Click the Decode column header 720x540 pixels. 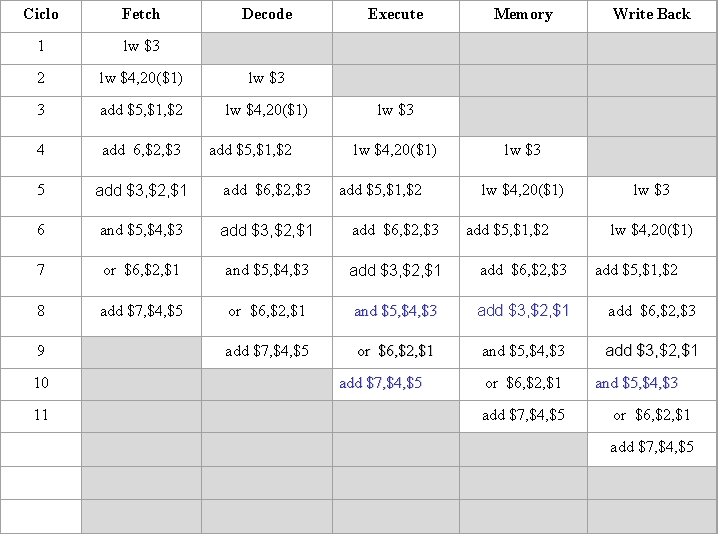[x=267, y=15]
